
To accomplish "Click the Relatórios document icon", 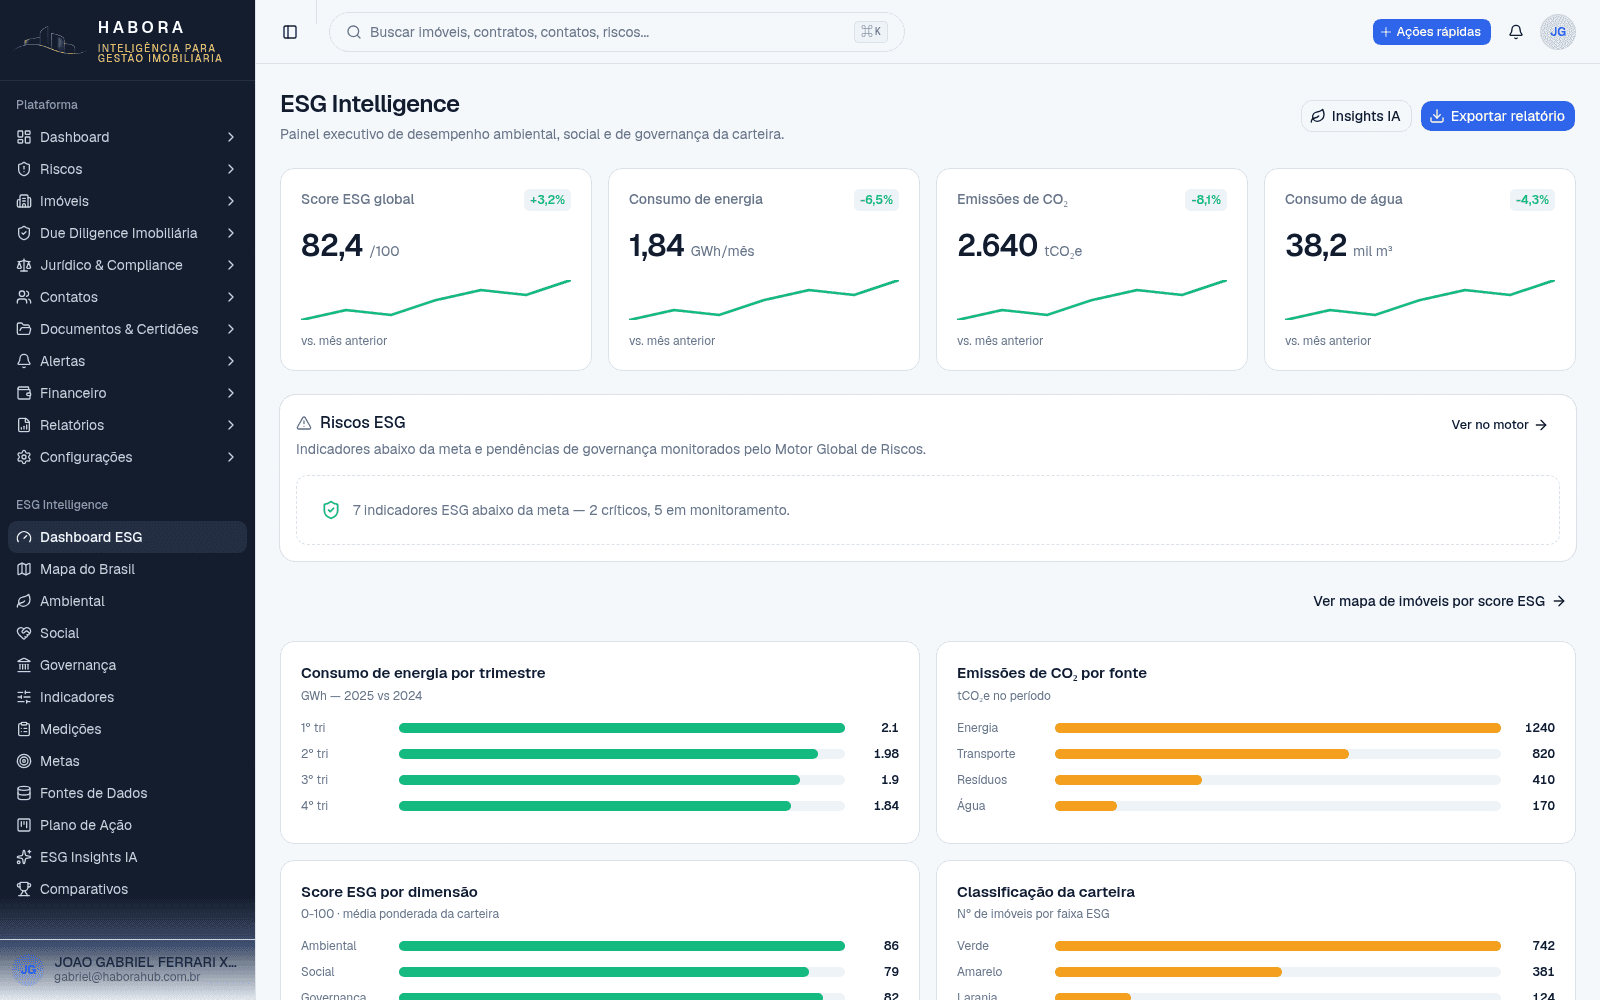I will pos(24,425).
